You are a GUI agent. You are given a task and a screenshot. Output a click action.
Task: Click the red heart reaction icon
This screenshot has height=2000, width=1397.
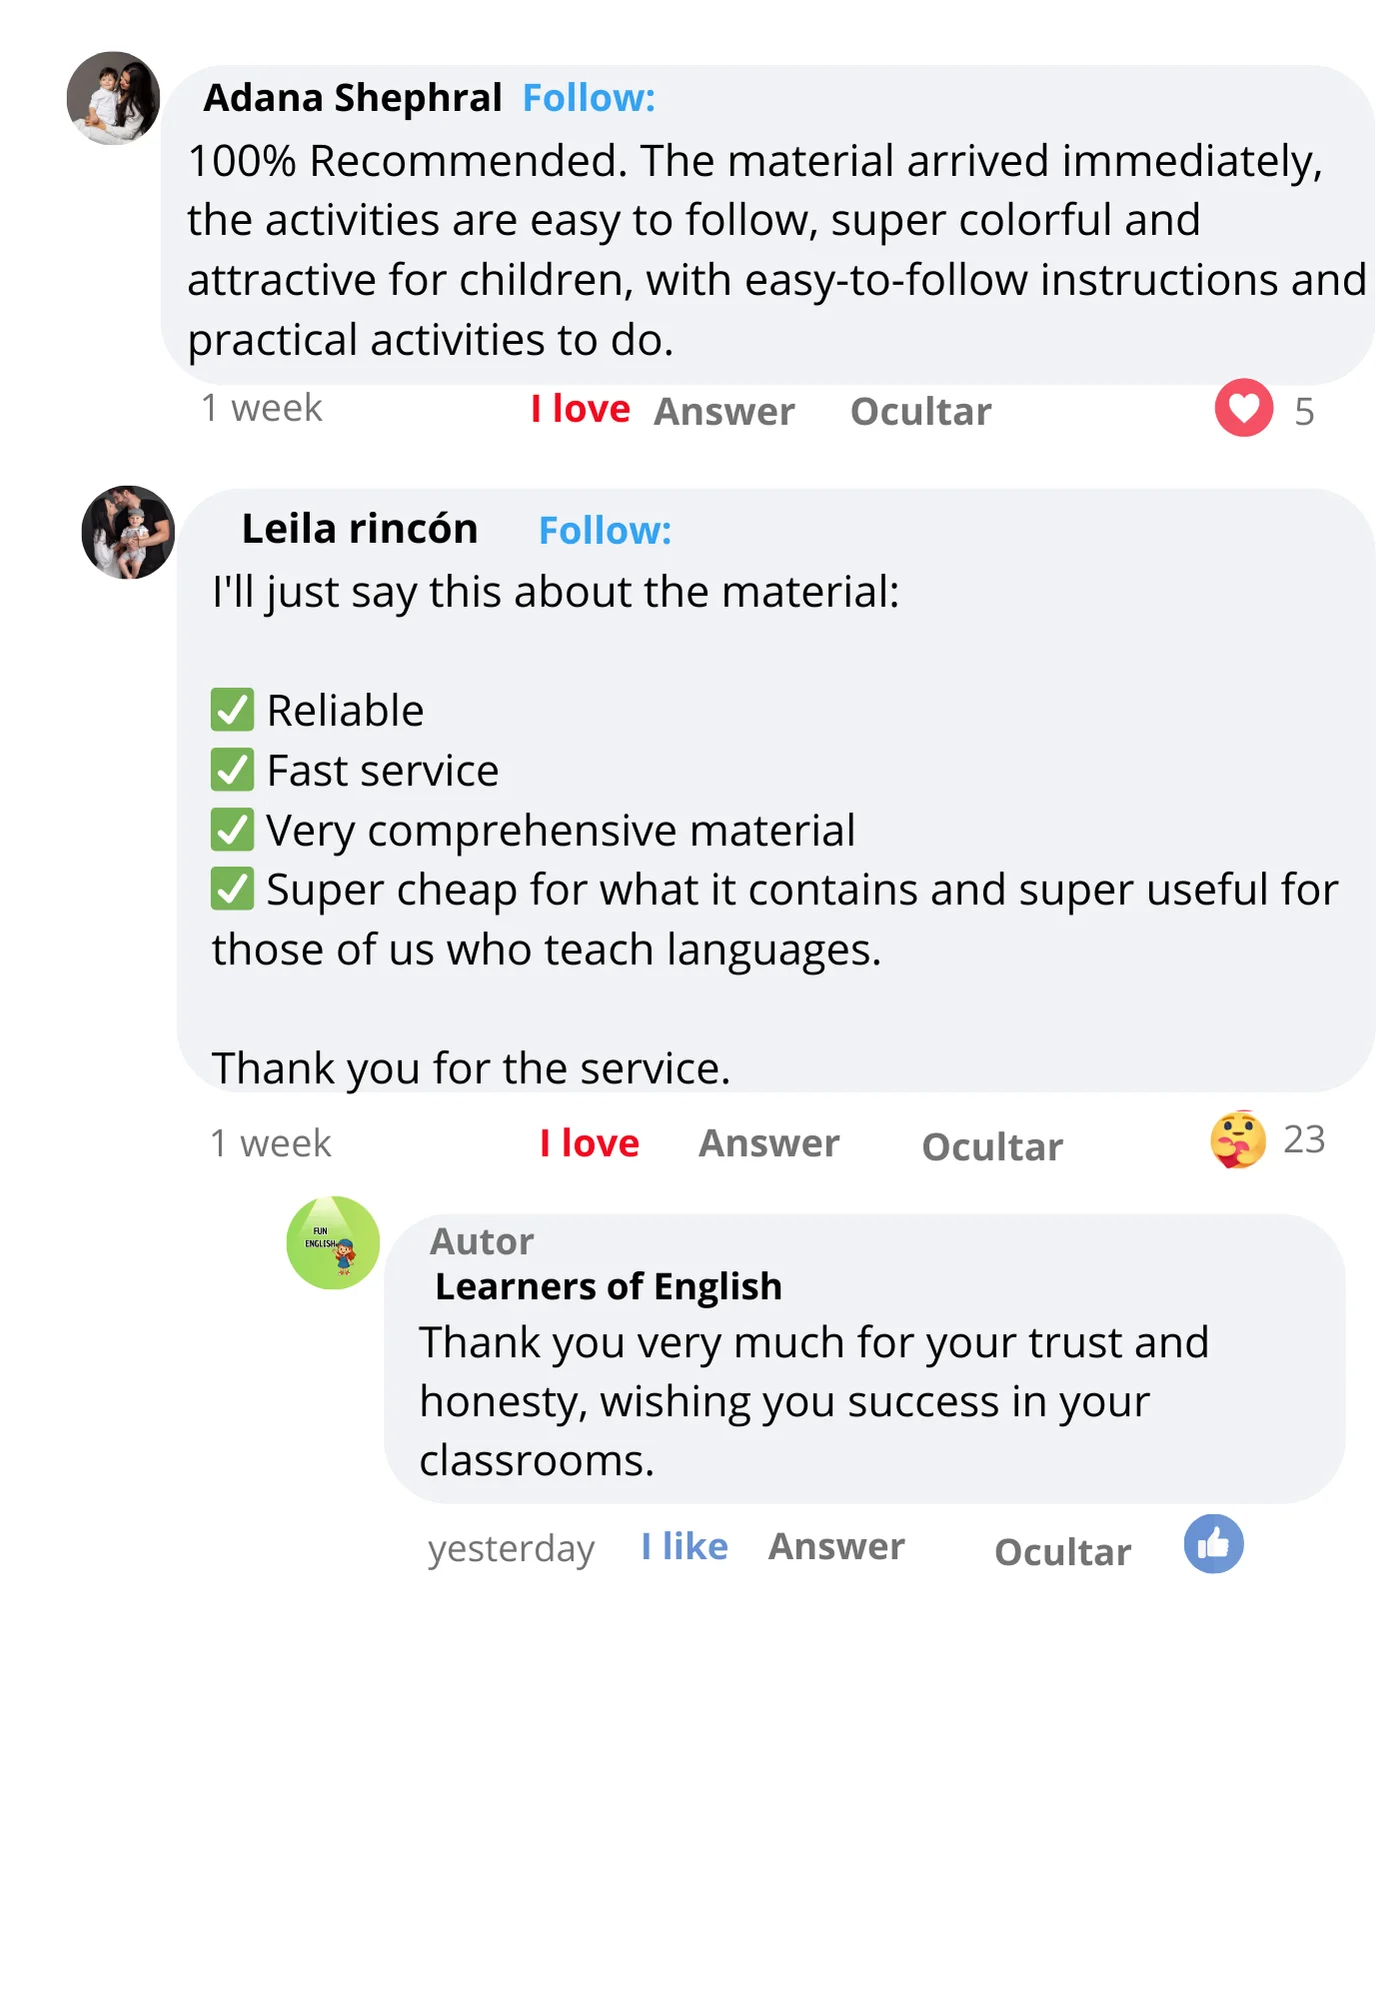tap(1243, 408)
